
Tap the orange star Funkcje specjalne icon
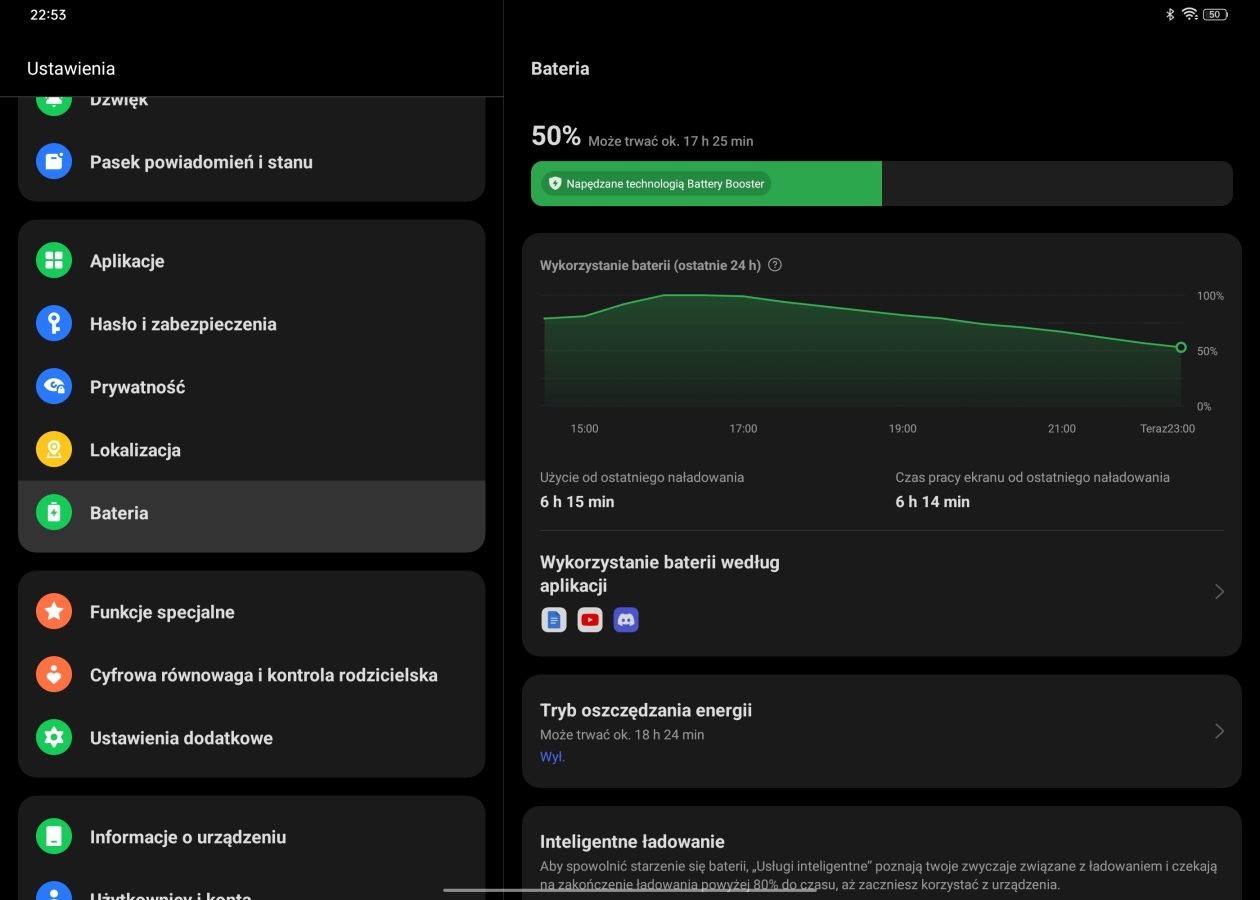(x=54, y=612)
